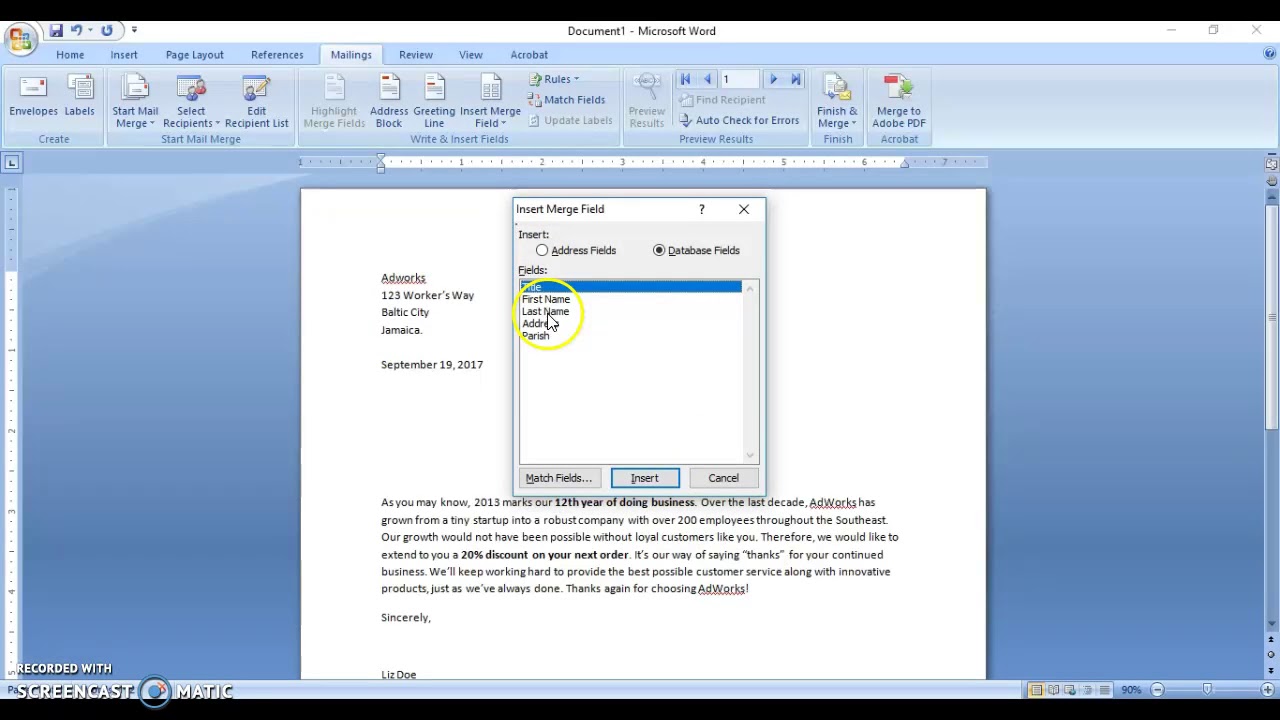
Task: Select the Last Name field in the list
Action: point(631,311)
